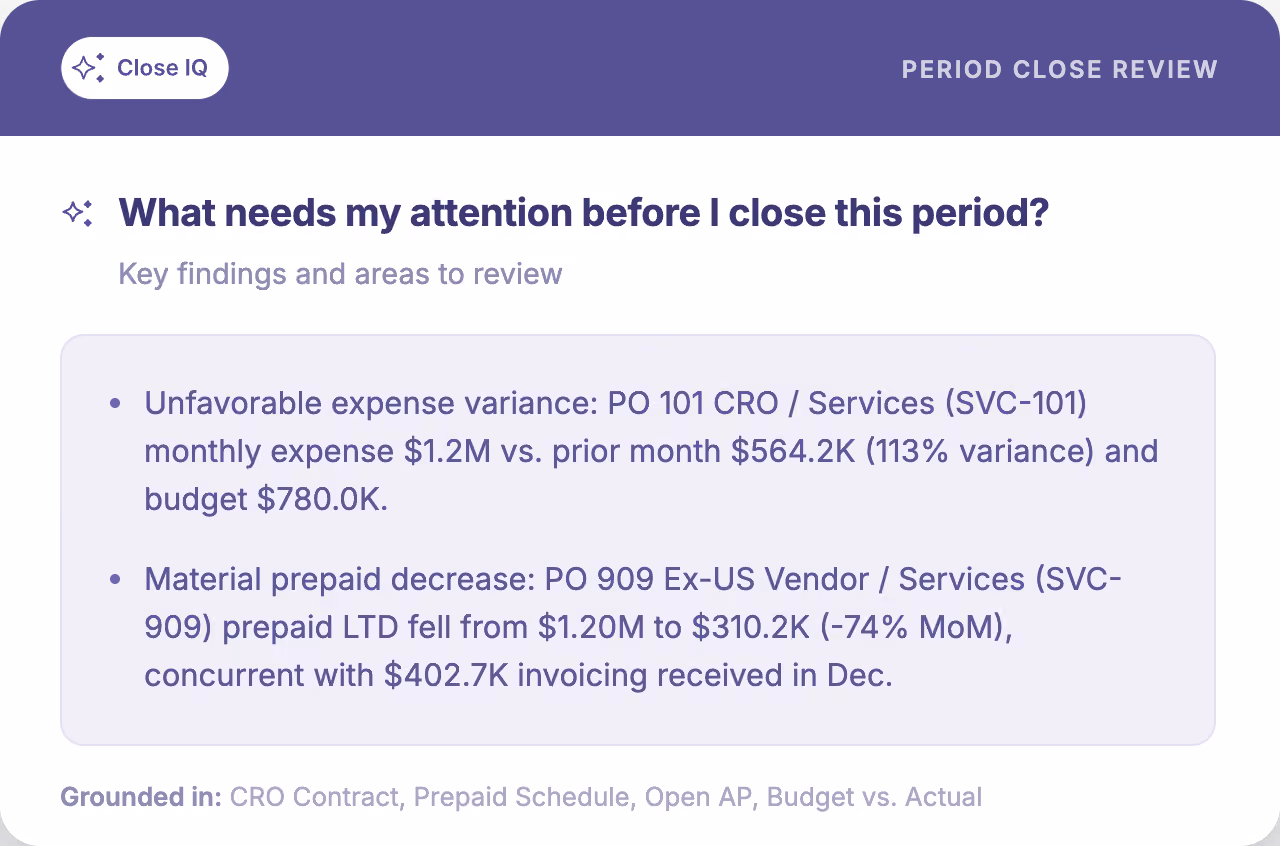Select 'Key findings and areas to review' subtitle

[x=340, y=273]
